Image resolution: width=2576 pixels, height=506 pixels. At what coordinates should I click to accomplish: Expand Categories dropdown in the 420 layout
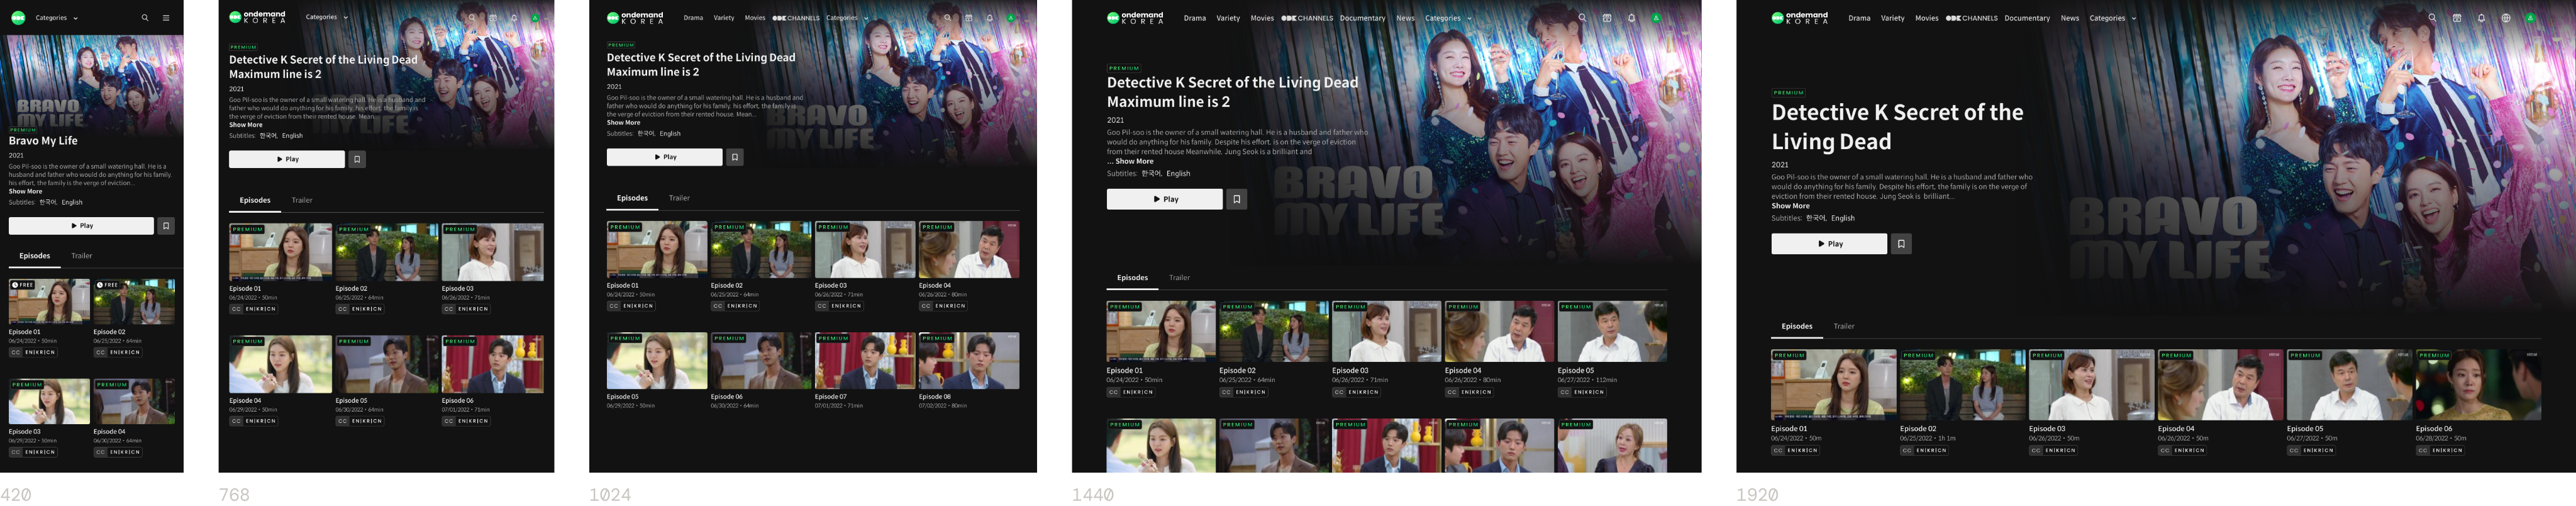[56, 18]
